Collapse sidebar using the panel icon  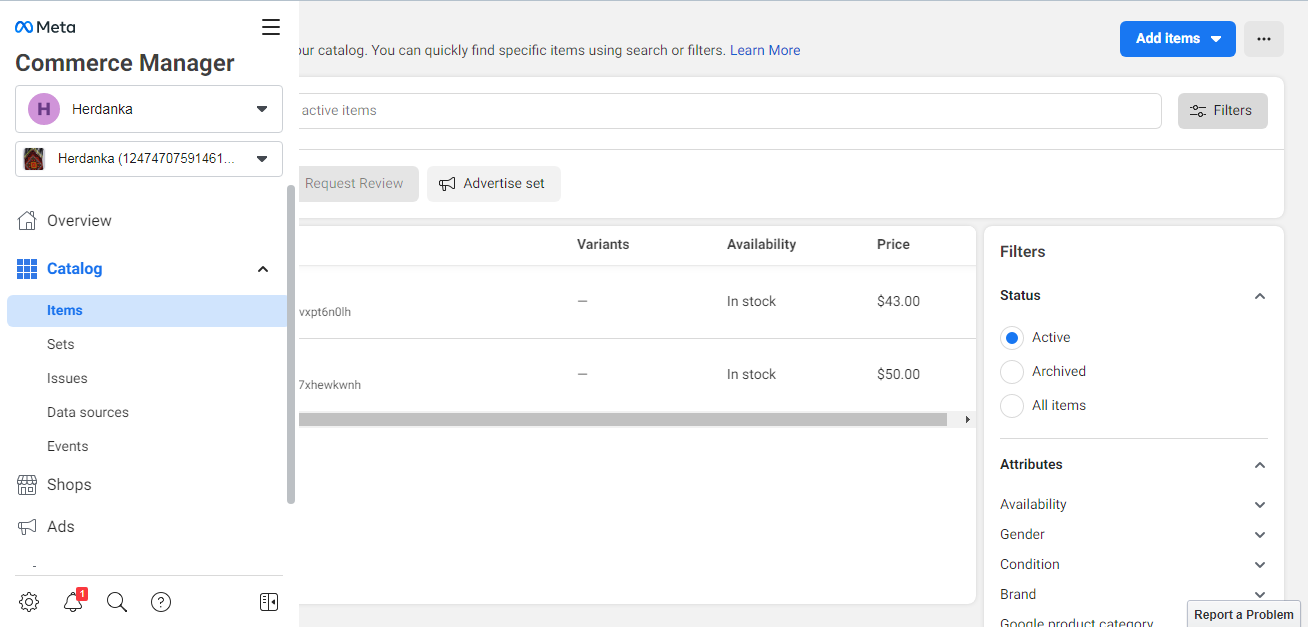point(268,602)
